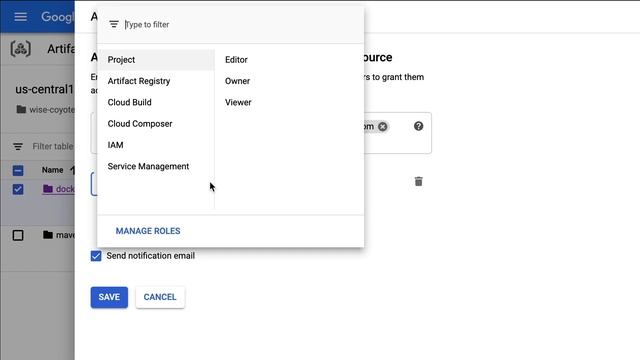Screen dimensions: 640x360
Task: Open the docker repository link
Action: pos(65,189)
